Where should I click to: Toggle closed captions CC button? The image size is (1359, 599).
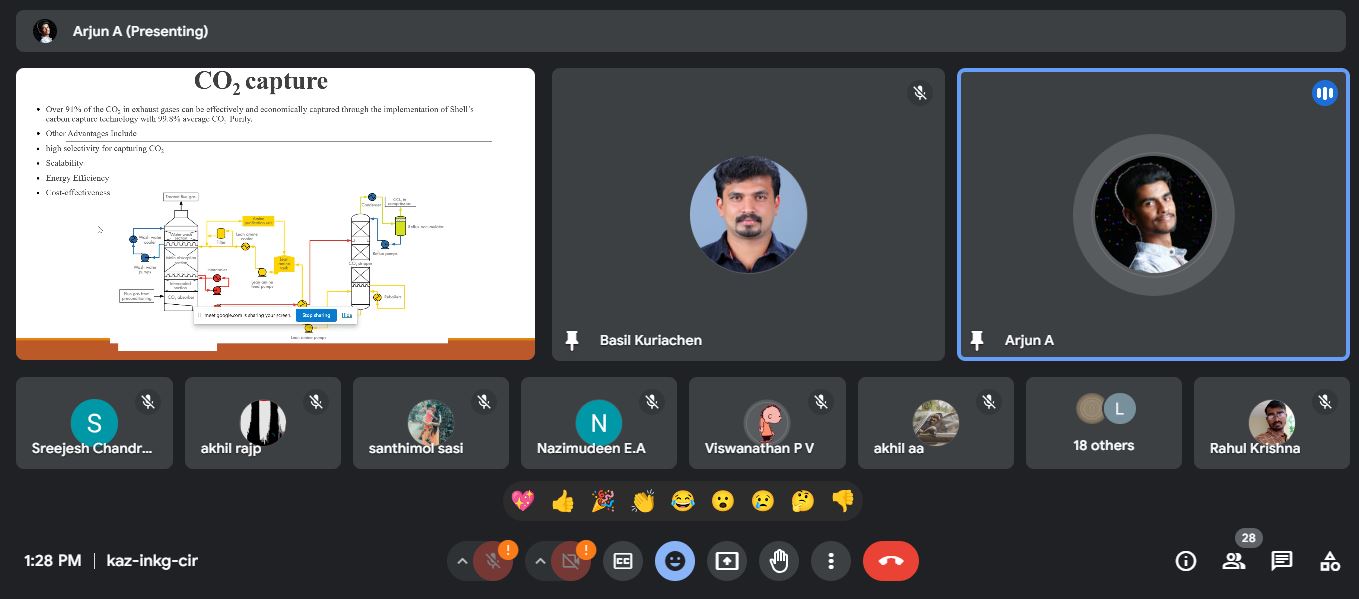pos(623,561)
